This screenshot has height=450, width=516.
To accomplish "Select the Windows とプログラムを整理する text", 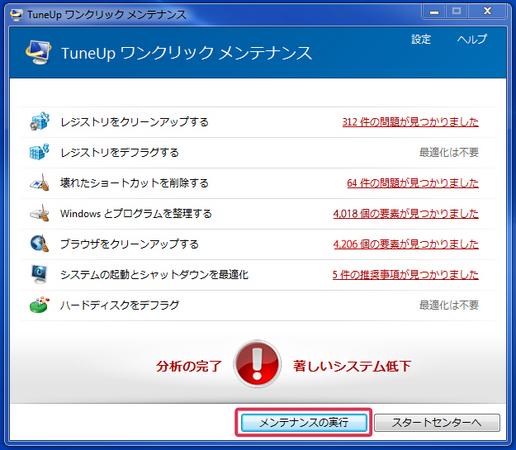I will (x=136, y=213).
